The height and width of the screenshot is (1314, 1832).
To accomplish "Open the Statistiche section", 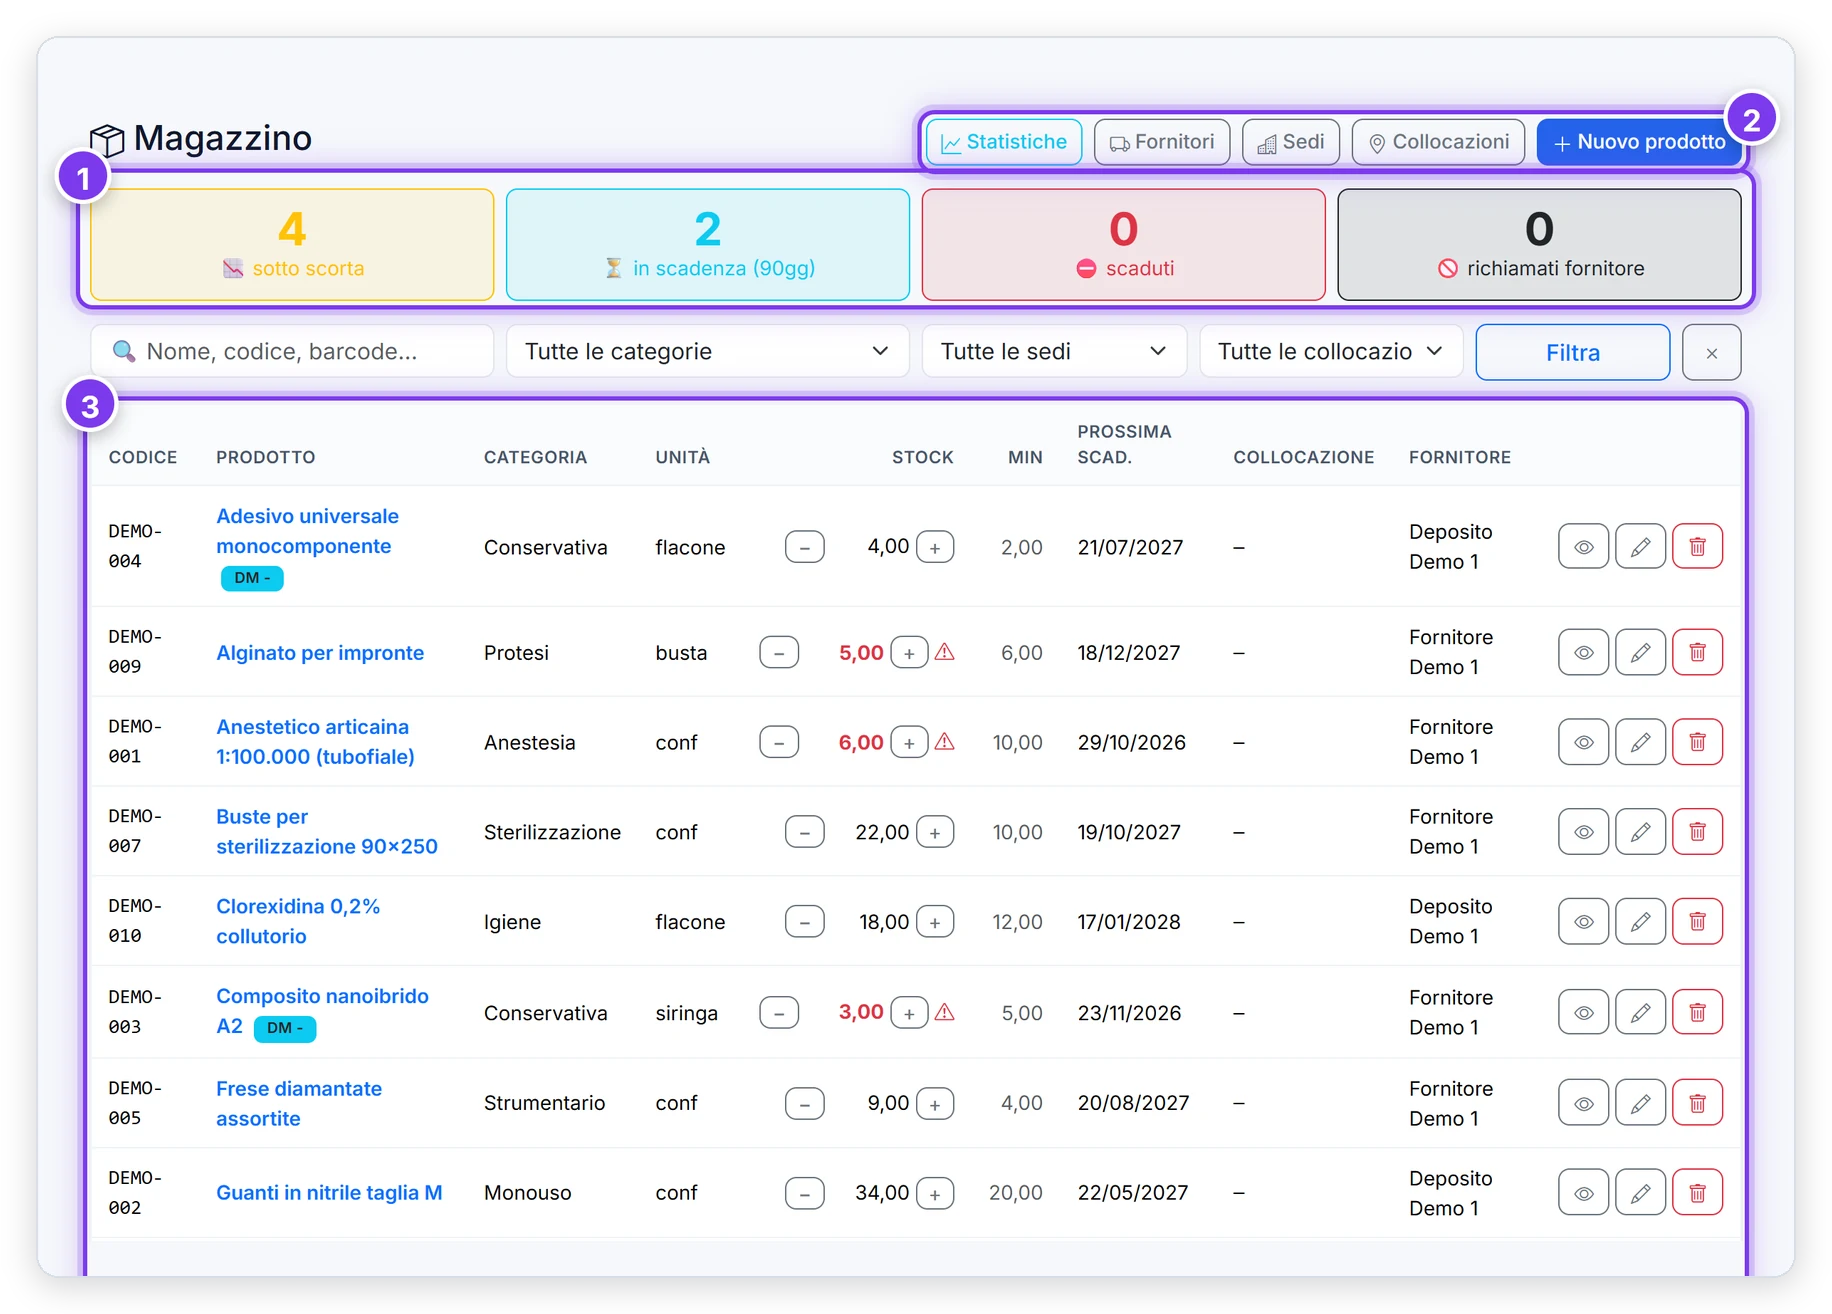I will (1003, 142).
